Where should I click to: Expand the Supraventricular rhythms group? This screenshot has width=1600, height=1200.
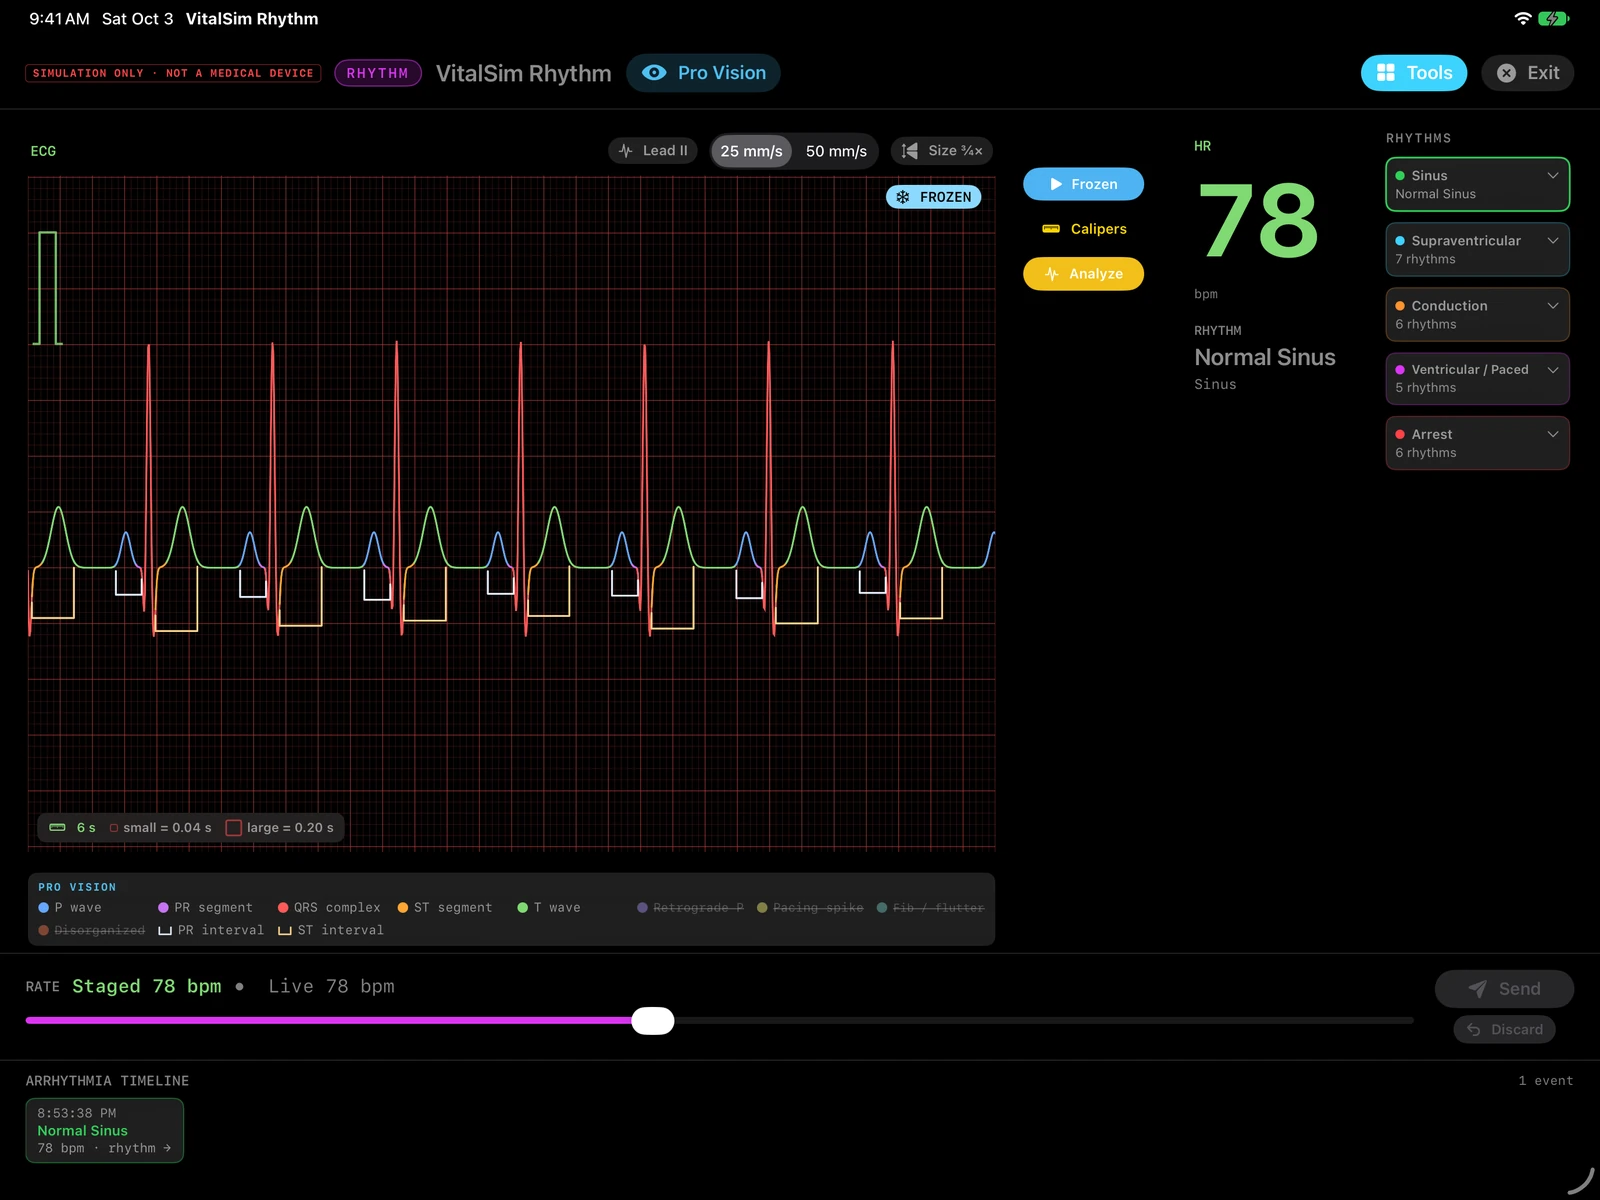[1477, 249]
